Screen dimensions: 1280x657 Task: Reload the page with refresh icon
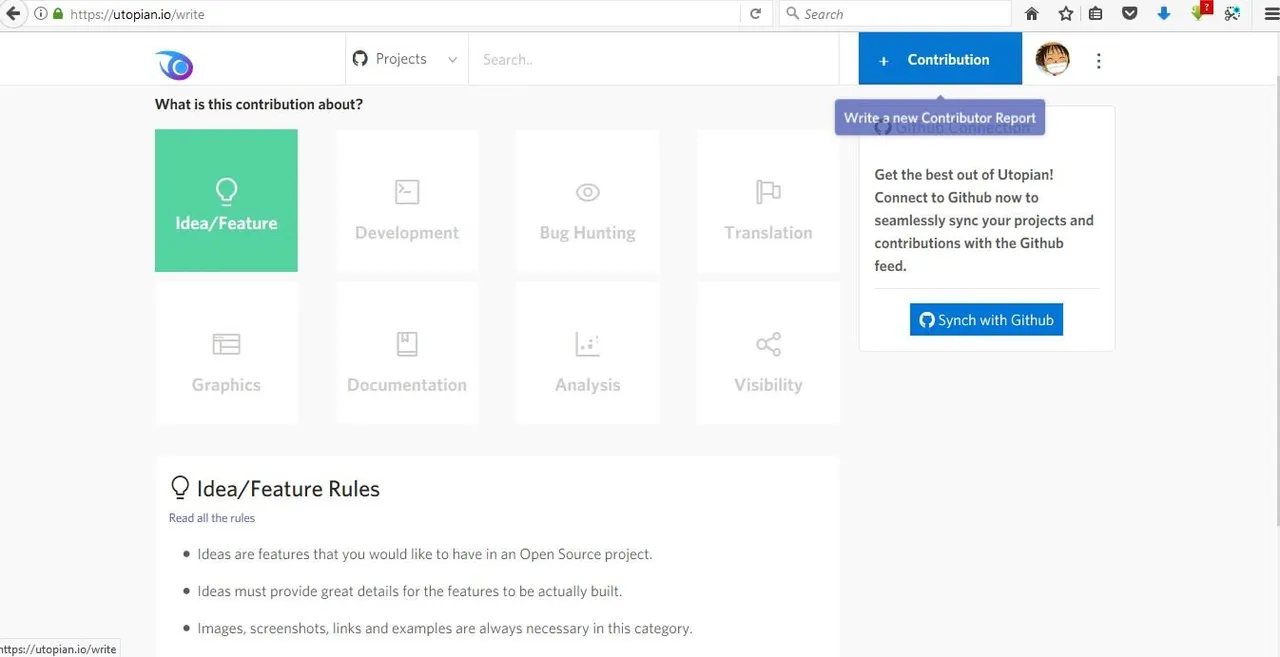pyautogui.click(x=755, y=14)
